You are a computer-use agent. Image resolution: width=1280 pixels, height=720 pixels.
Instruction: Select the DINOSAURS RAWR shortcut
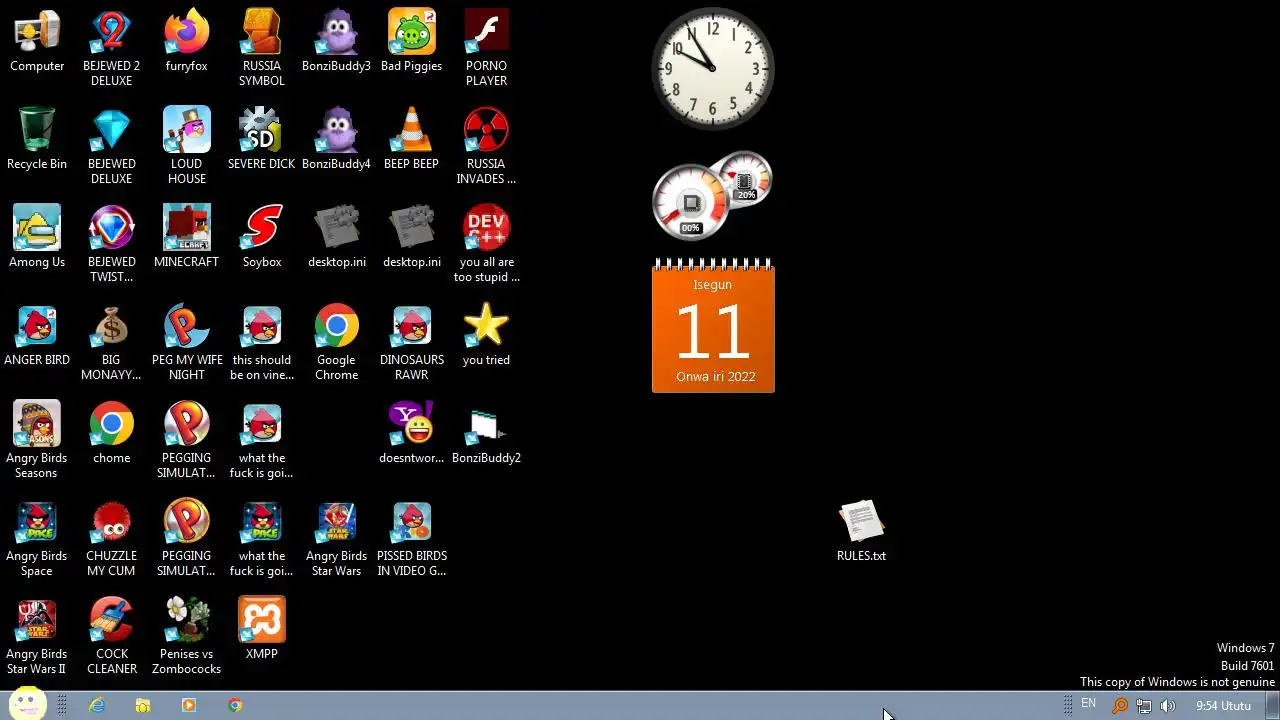412,342
